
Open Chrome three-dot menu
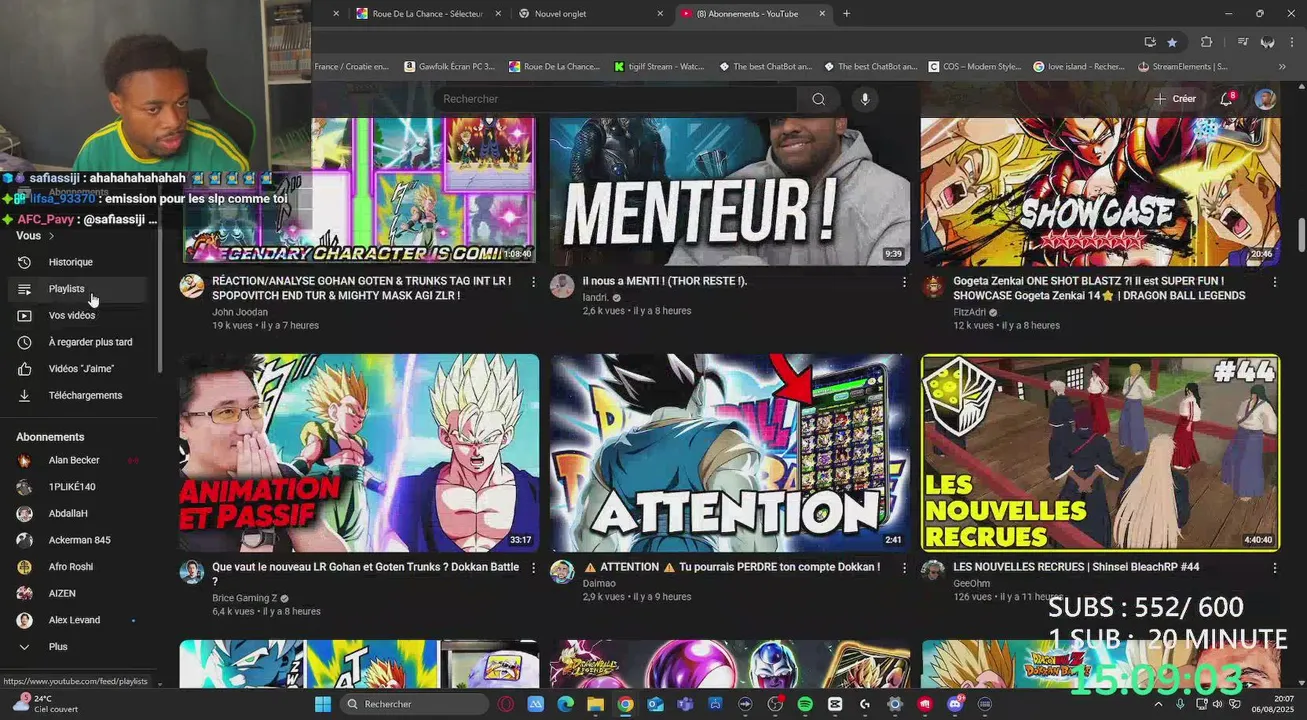pos(1293,42)
